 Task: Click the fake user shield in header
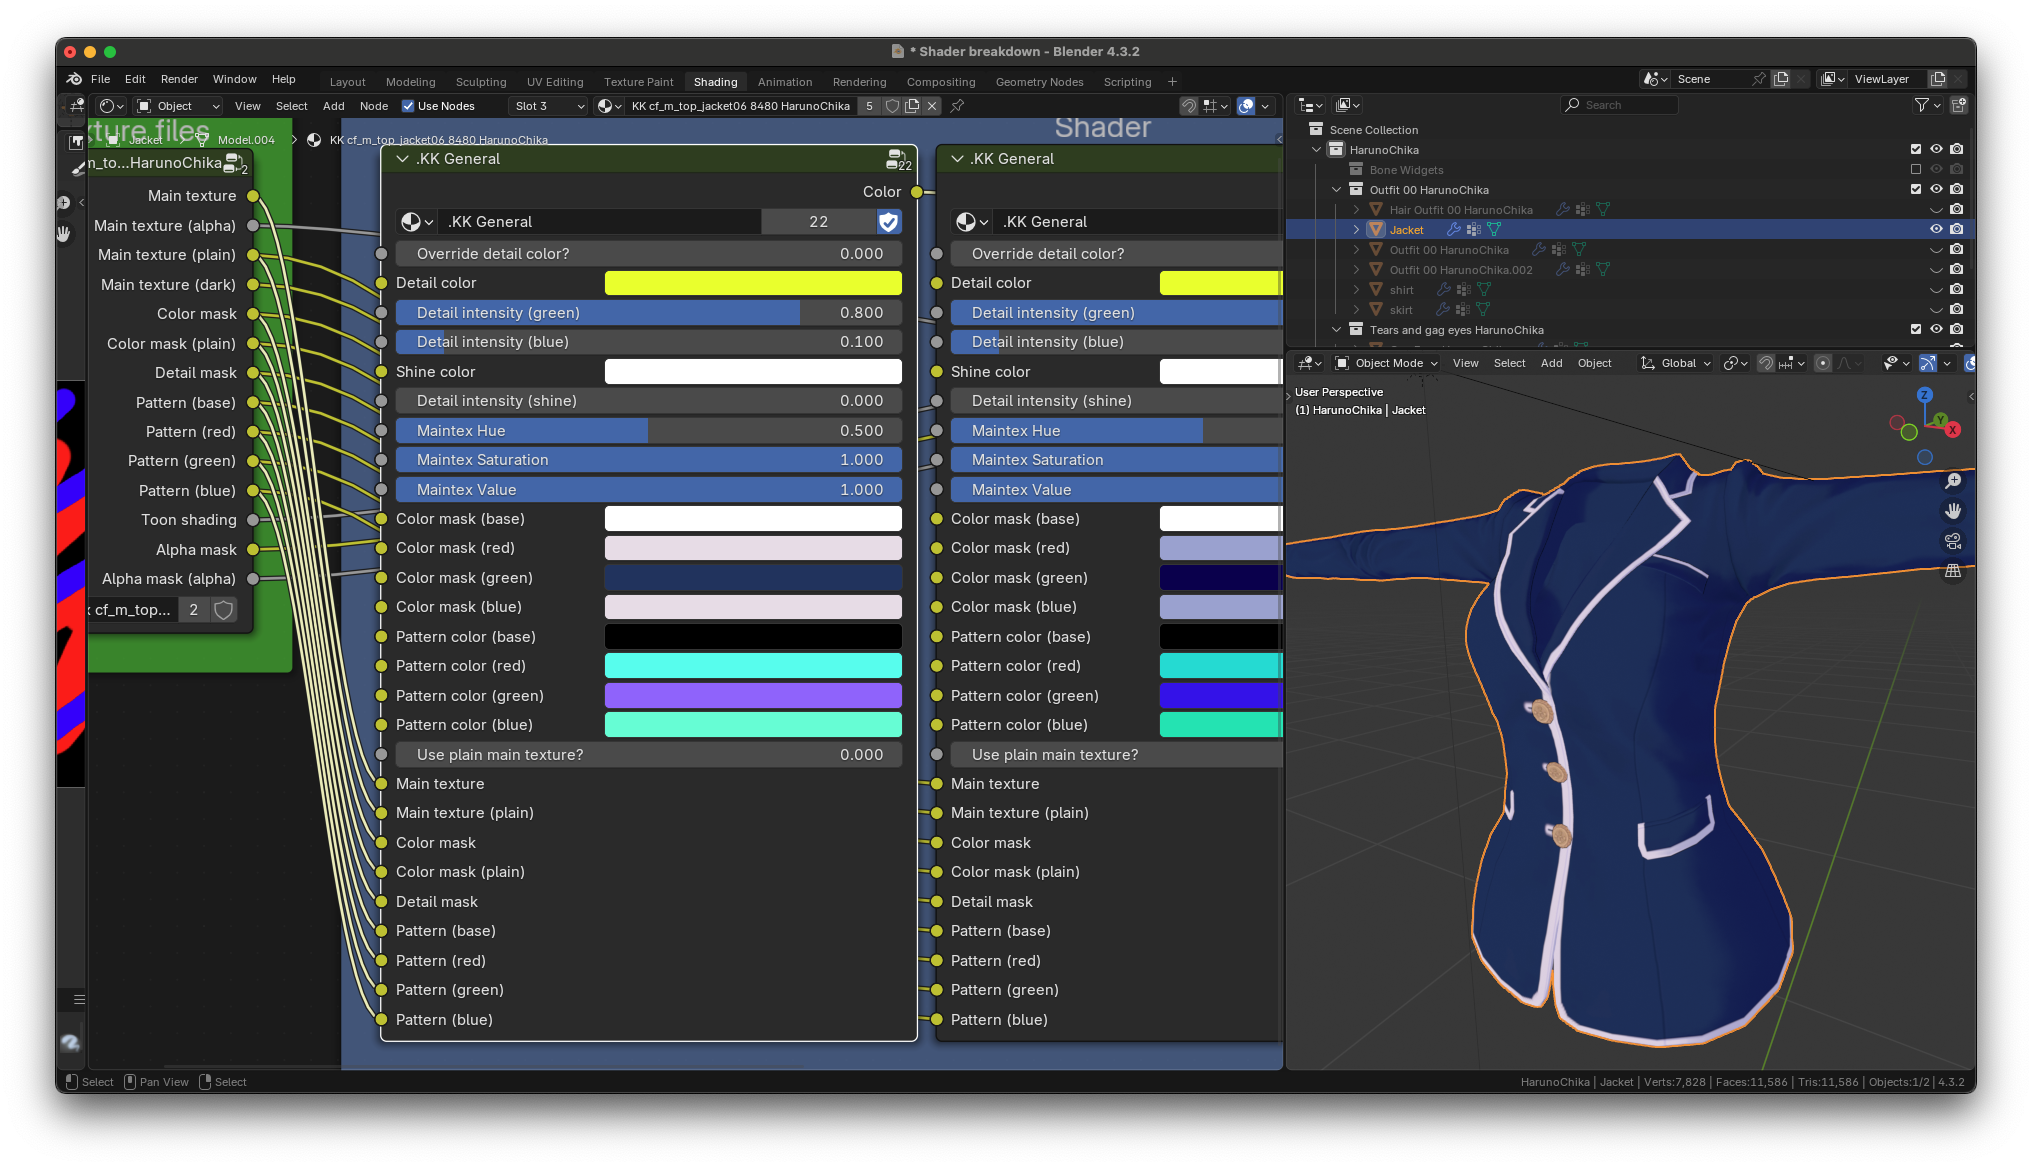(x=892, y=106)
